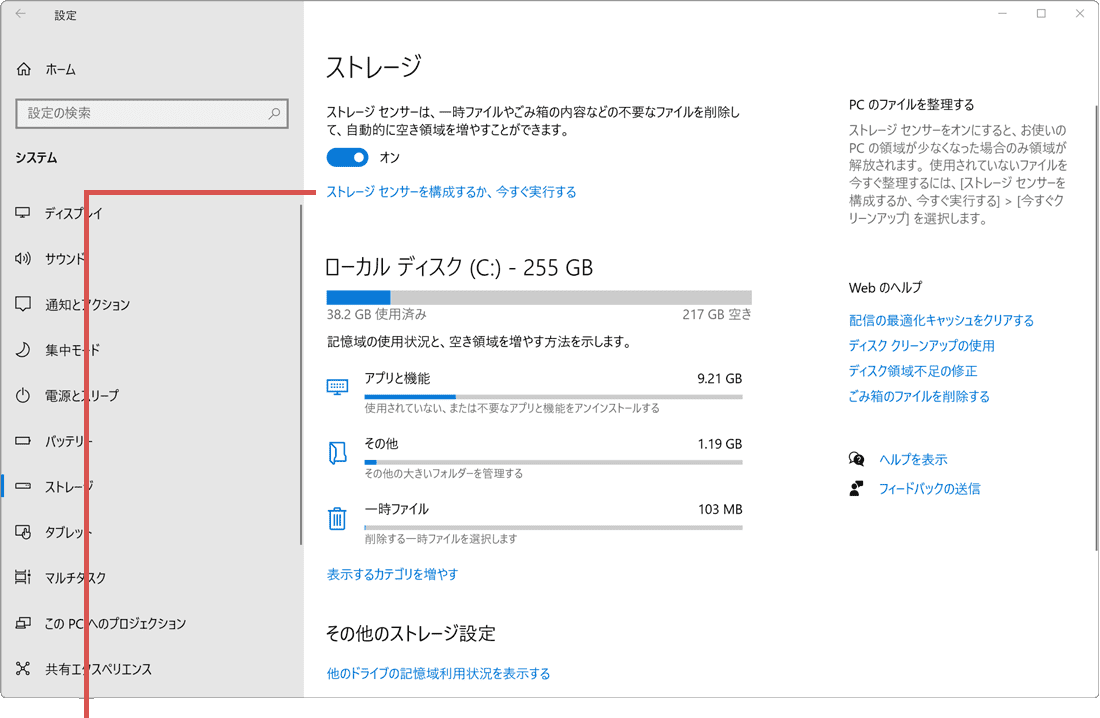Open 他のドライブの記憶域利用状況を表示する
The image size is (1100, 718).
[438, 673]
